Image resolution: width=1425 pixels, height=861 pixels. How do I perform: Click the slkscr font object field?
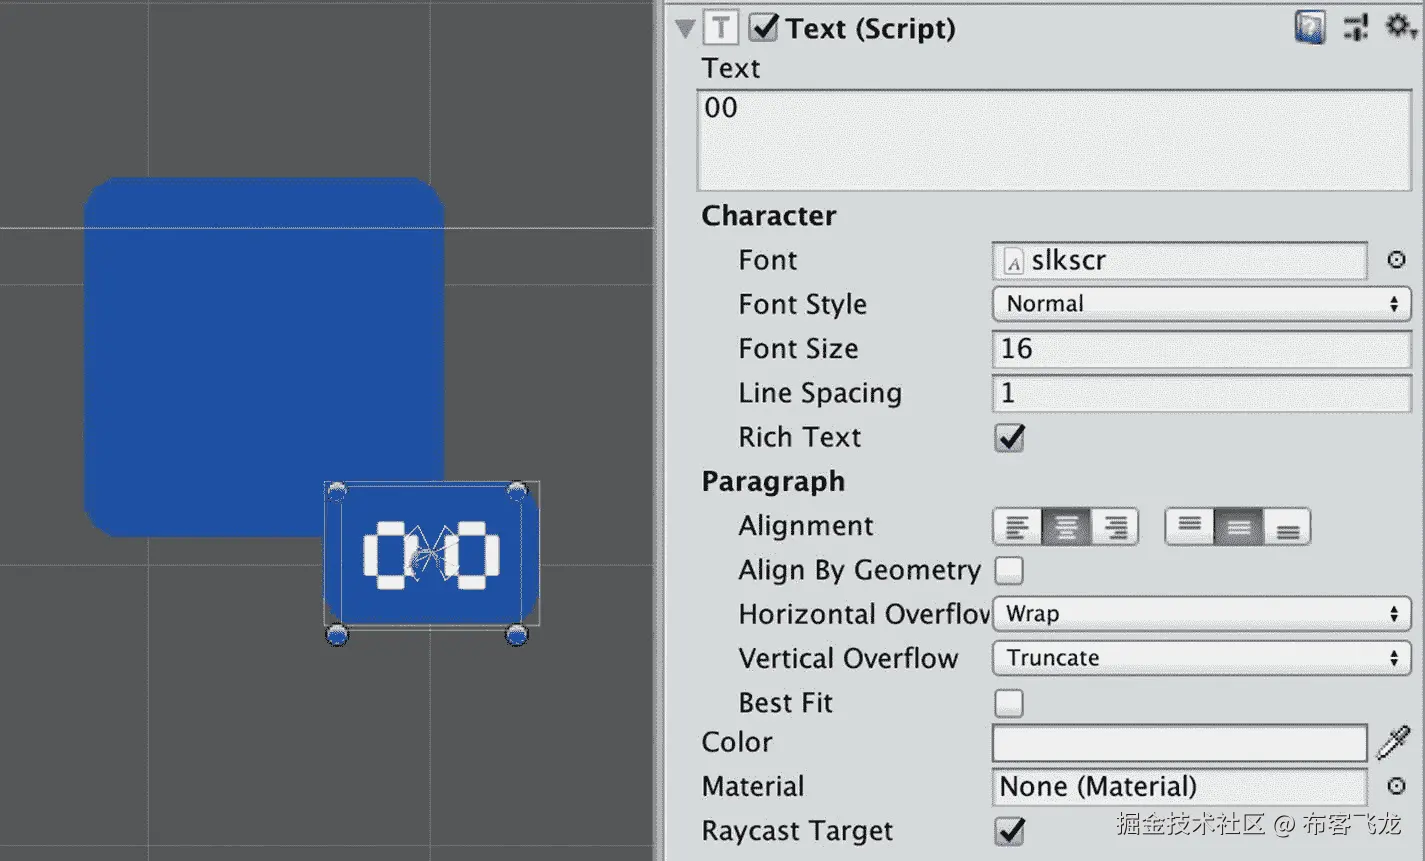tap(1179, 260)
